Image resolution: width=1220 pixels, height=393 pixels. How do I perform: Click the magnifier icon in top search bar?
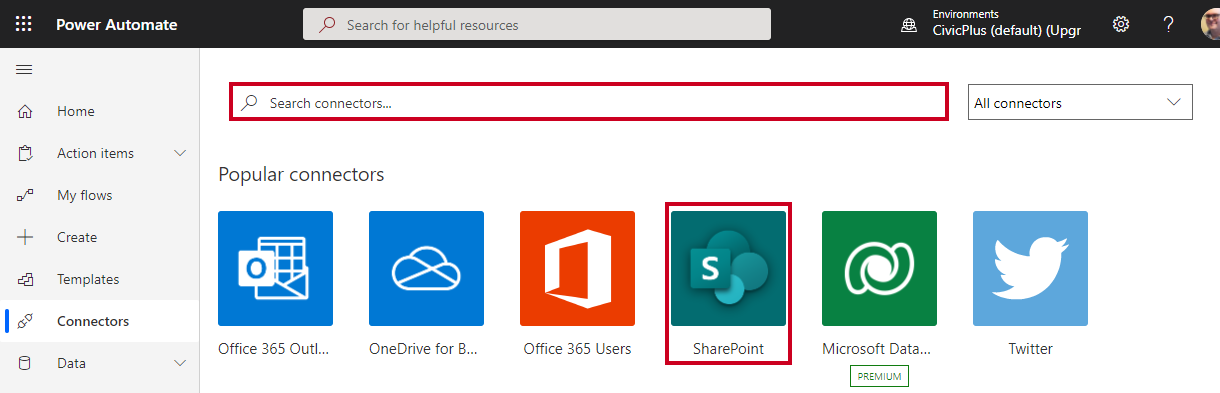327,24
